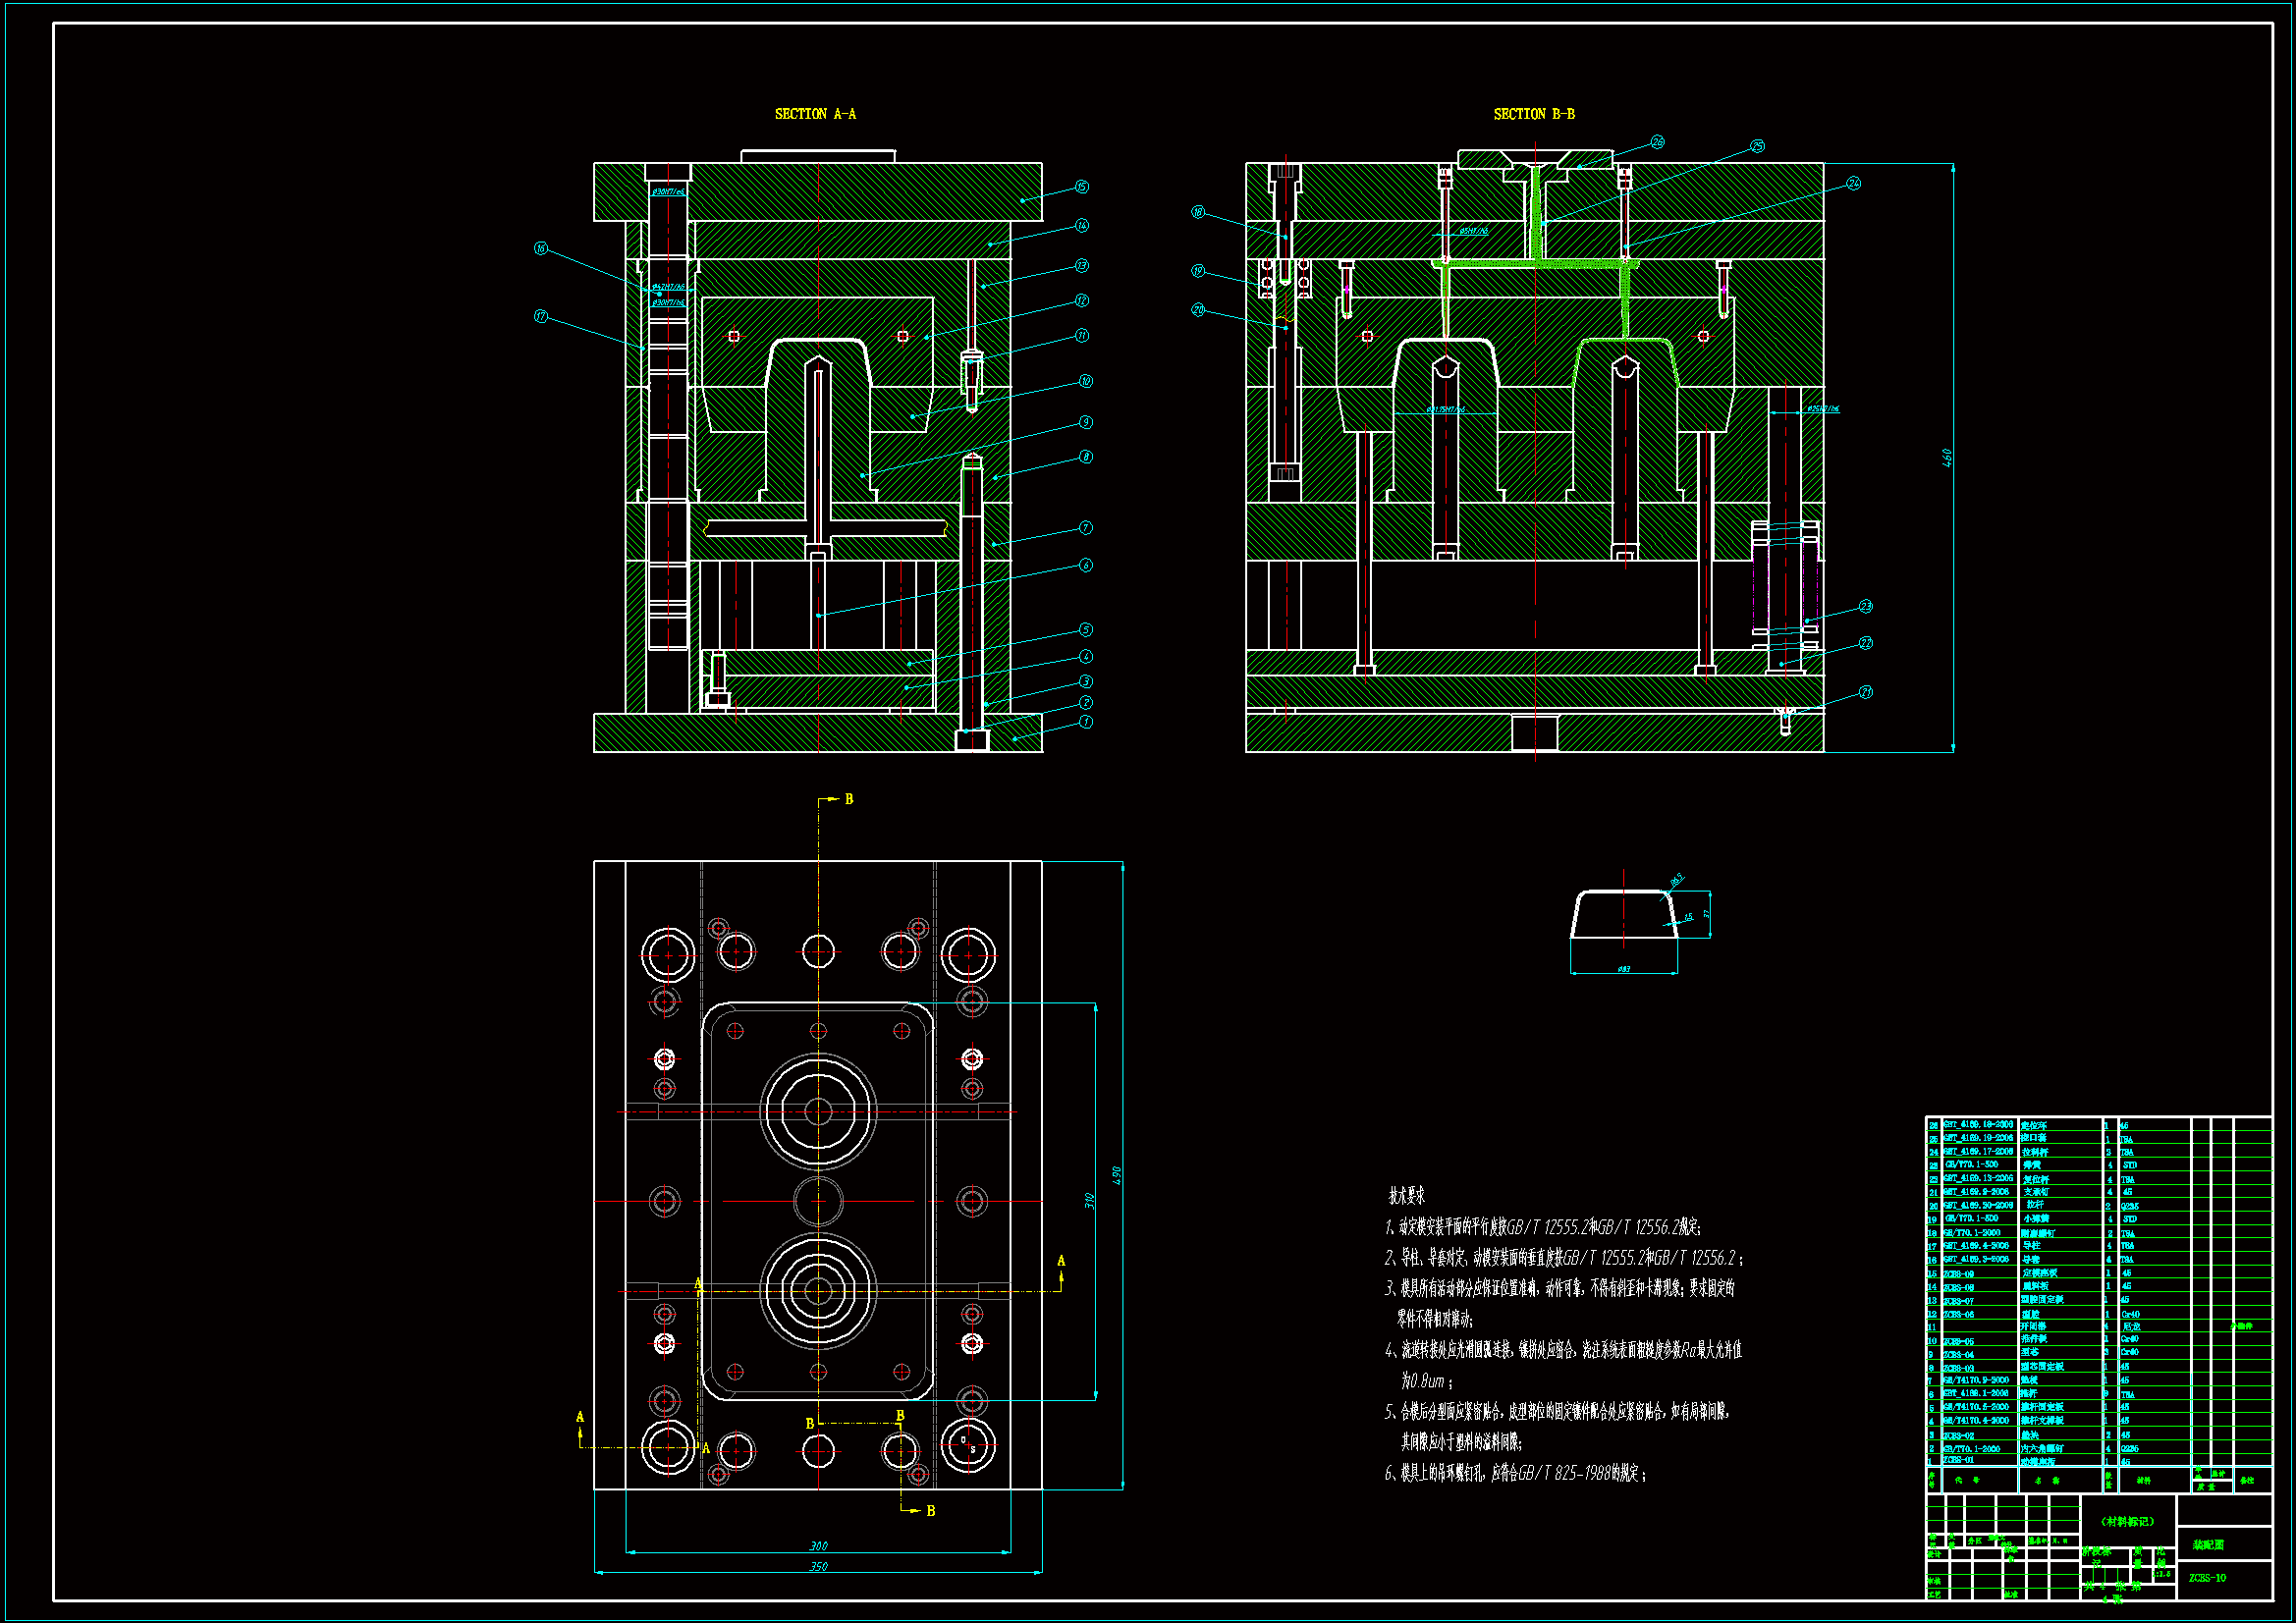The image size is (2296, 1623).
Task: Click the 装配图 title block cell
Action: coord(2208,1544)
